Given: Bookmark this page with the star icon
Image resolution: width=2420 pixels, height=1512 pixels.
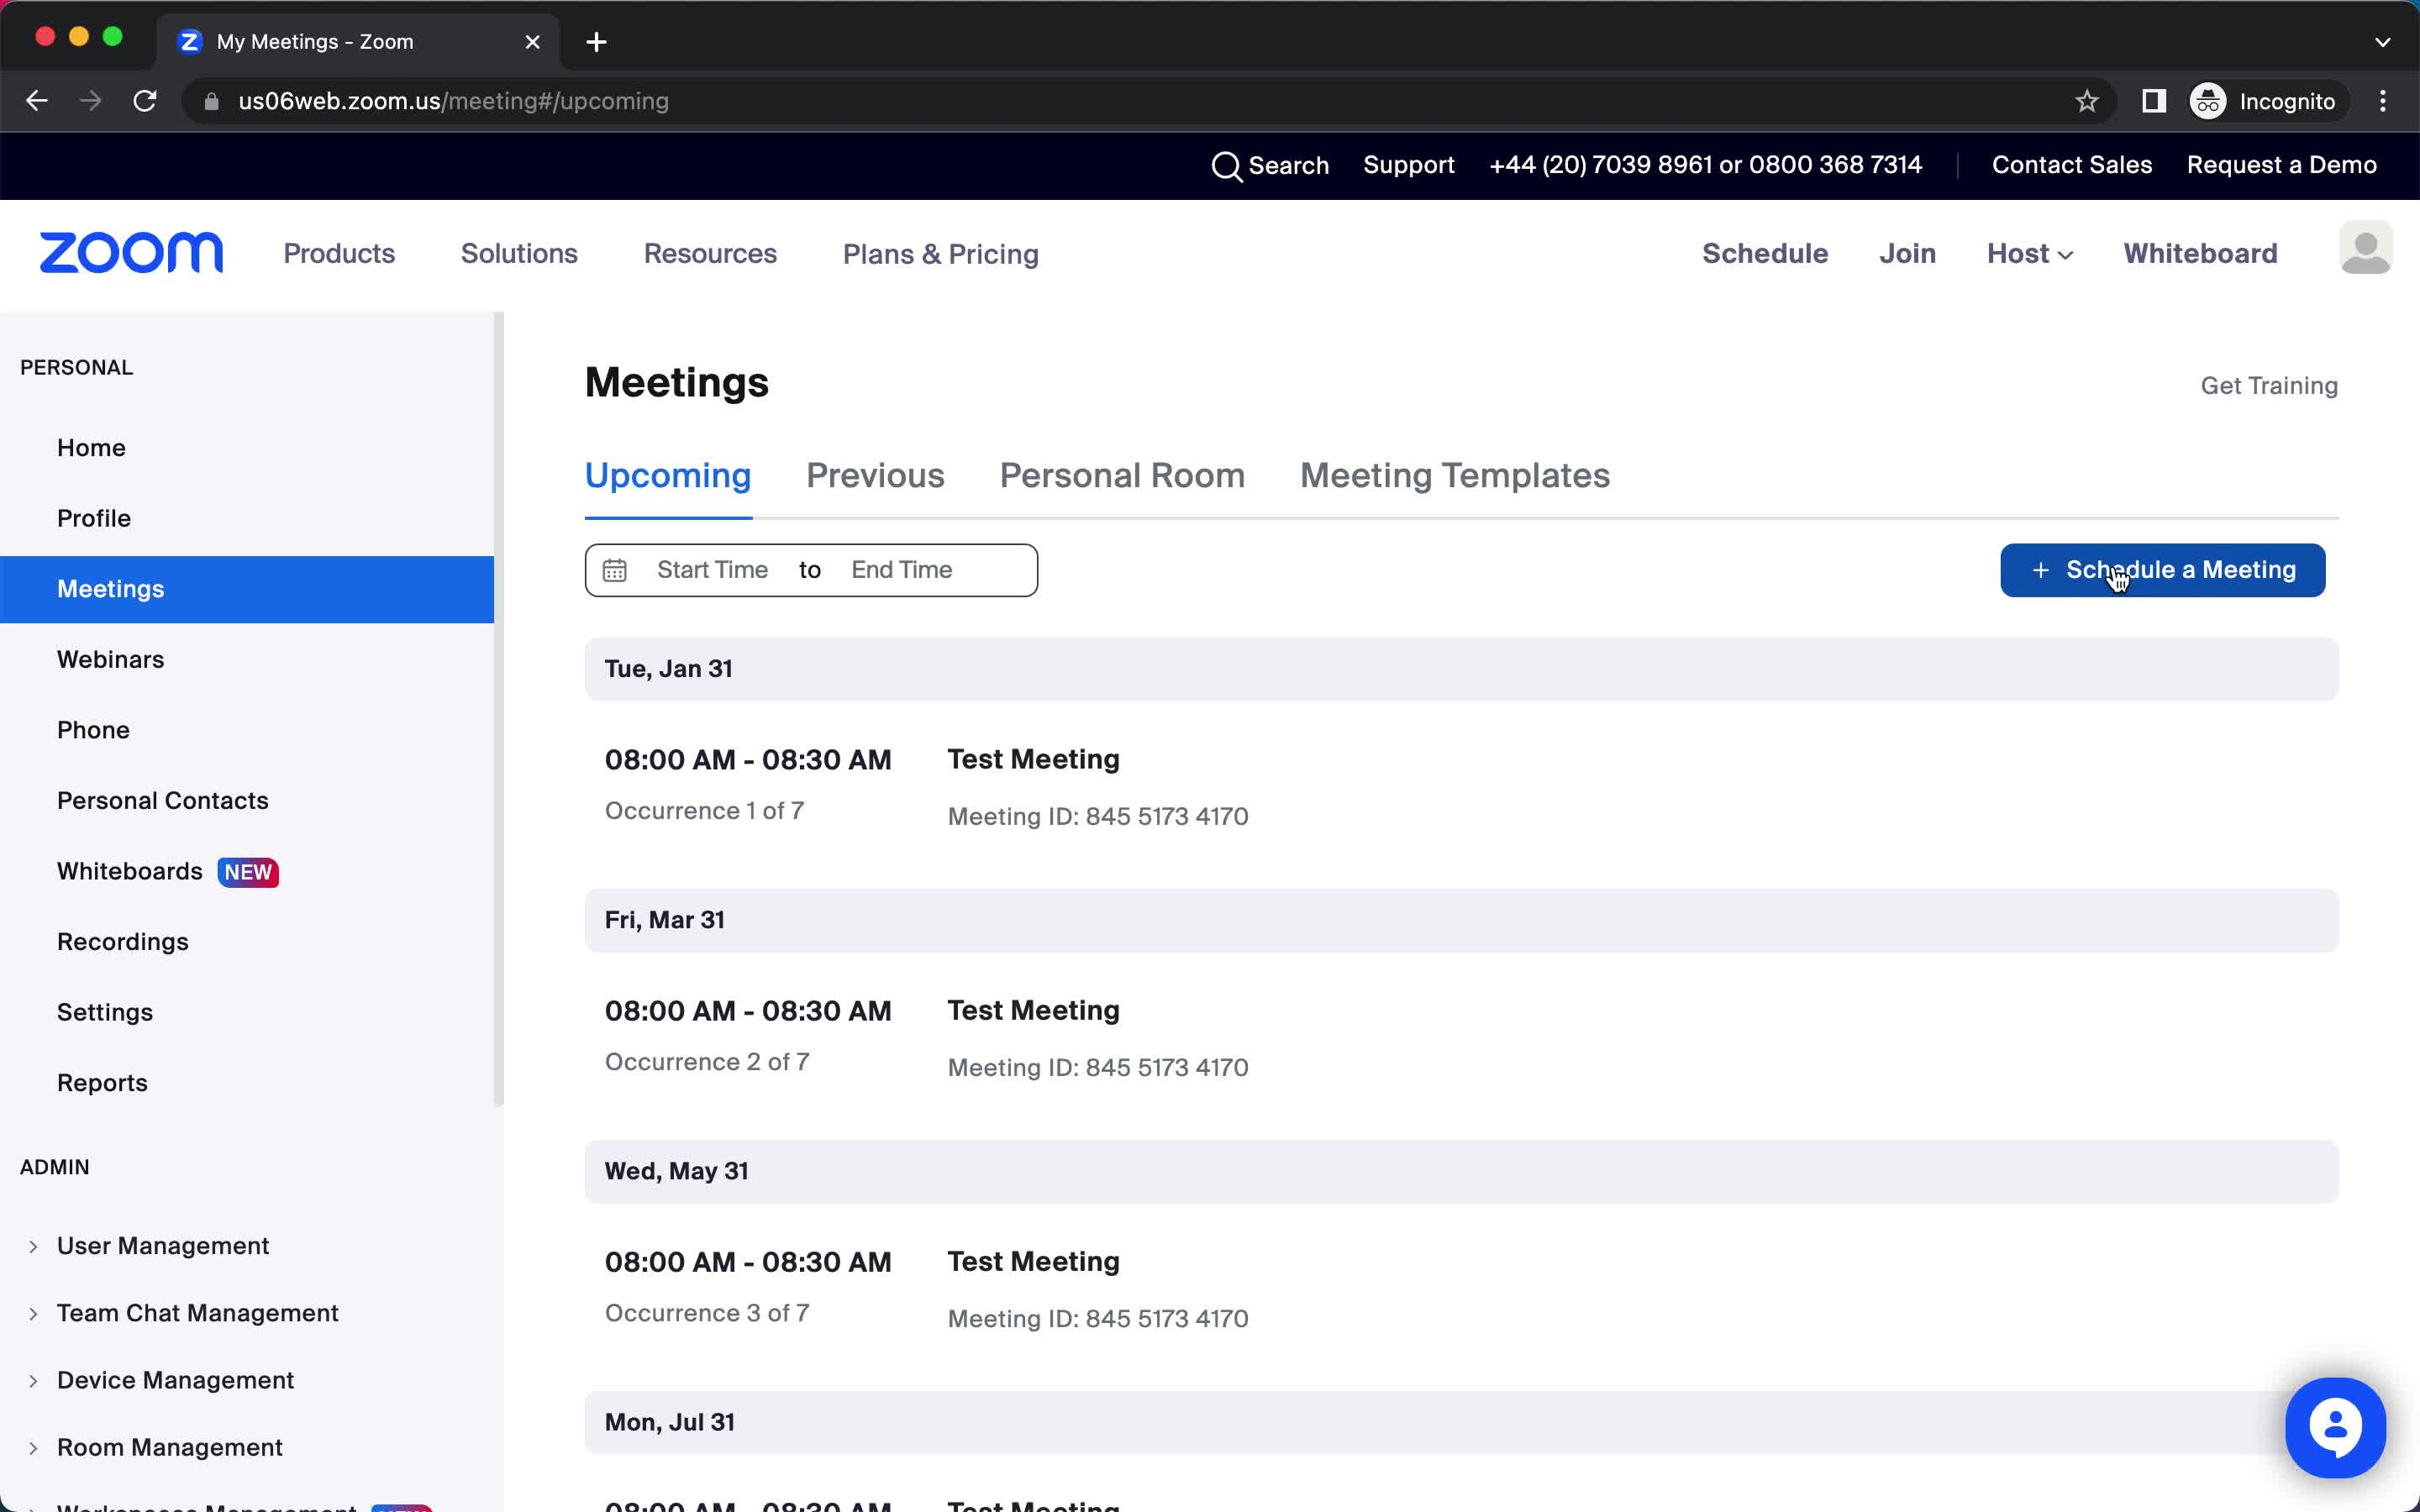Looking at the screenshot, I should [x=2086, y=101].
